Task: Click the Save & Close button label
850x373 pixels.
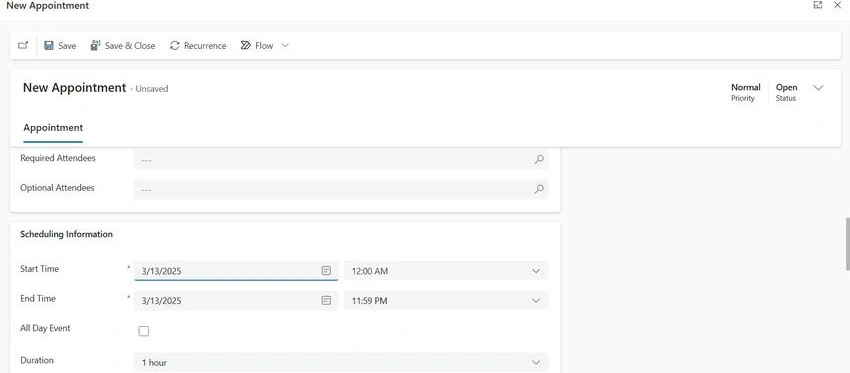Action: pyautogui.click(x=130, y=46)
